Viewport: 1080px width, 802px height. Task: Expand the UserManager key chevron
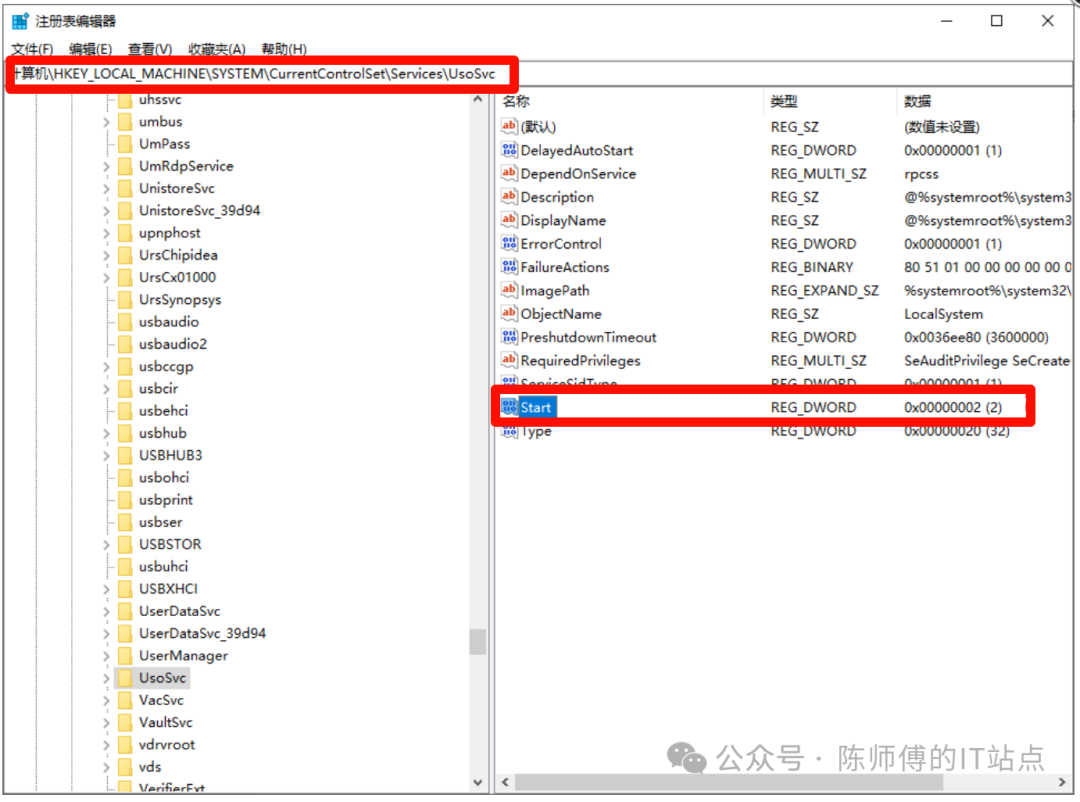coord(106,656)
